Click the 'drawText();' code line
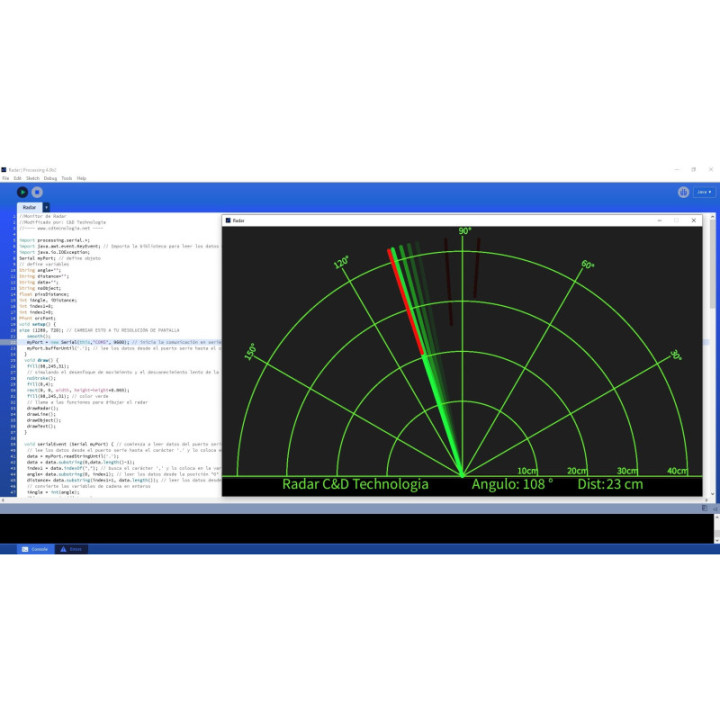Image resolution: width=720 pixels, height=720 pixels. [41, 426]
